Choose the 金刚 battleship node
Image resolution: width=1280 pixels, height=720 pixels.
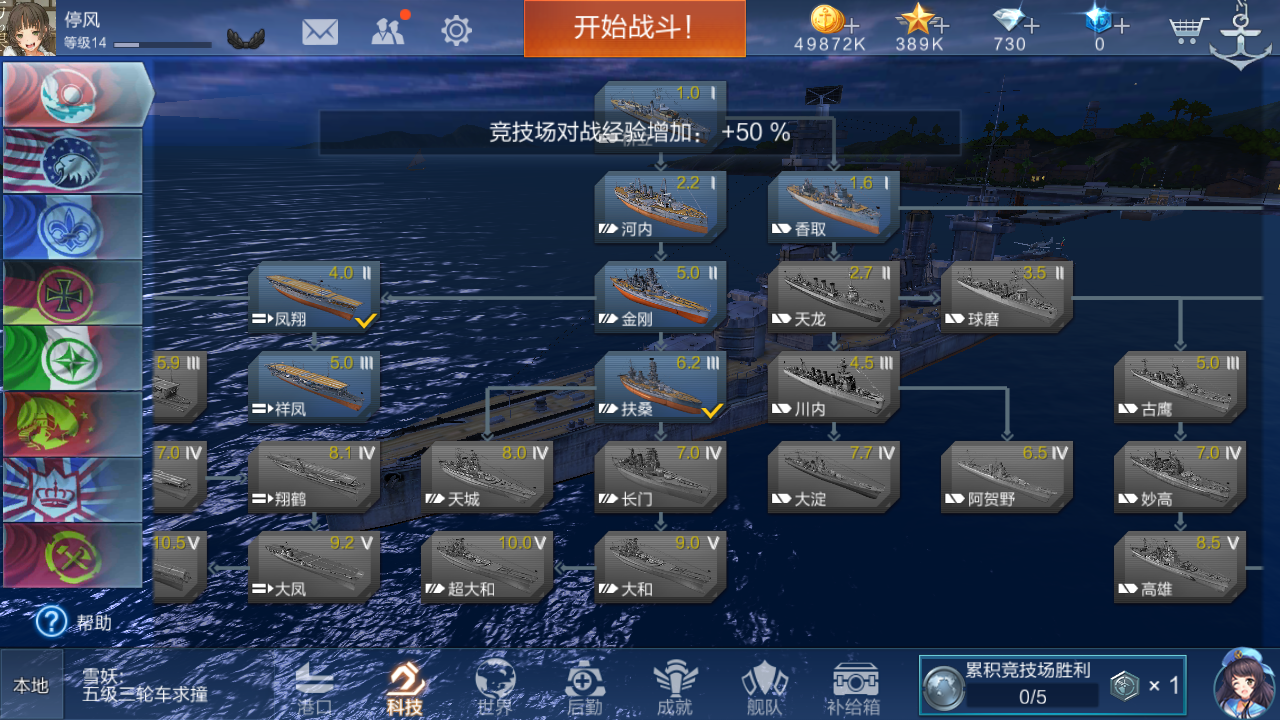coord(661,296)
